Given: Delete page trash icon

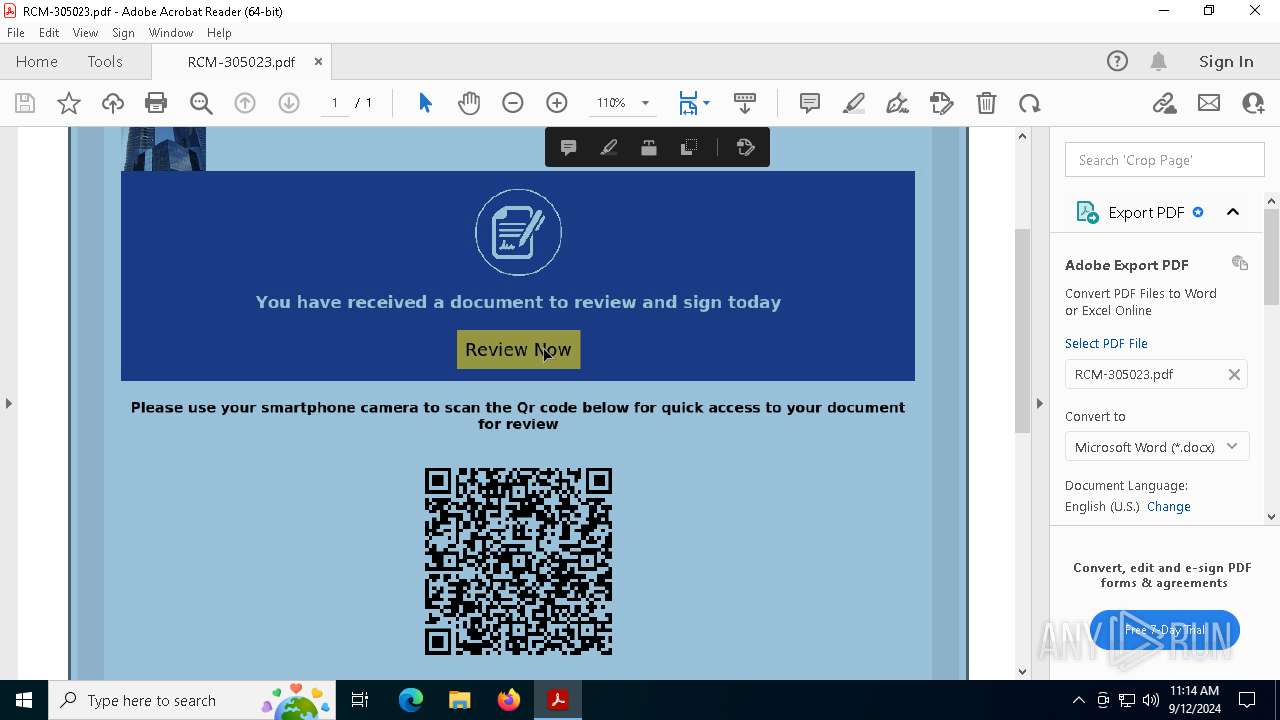Looking at the screenshot, I should (x=986, y=103).
